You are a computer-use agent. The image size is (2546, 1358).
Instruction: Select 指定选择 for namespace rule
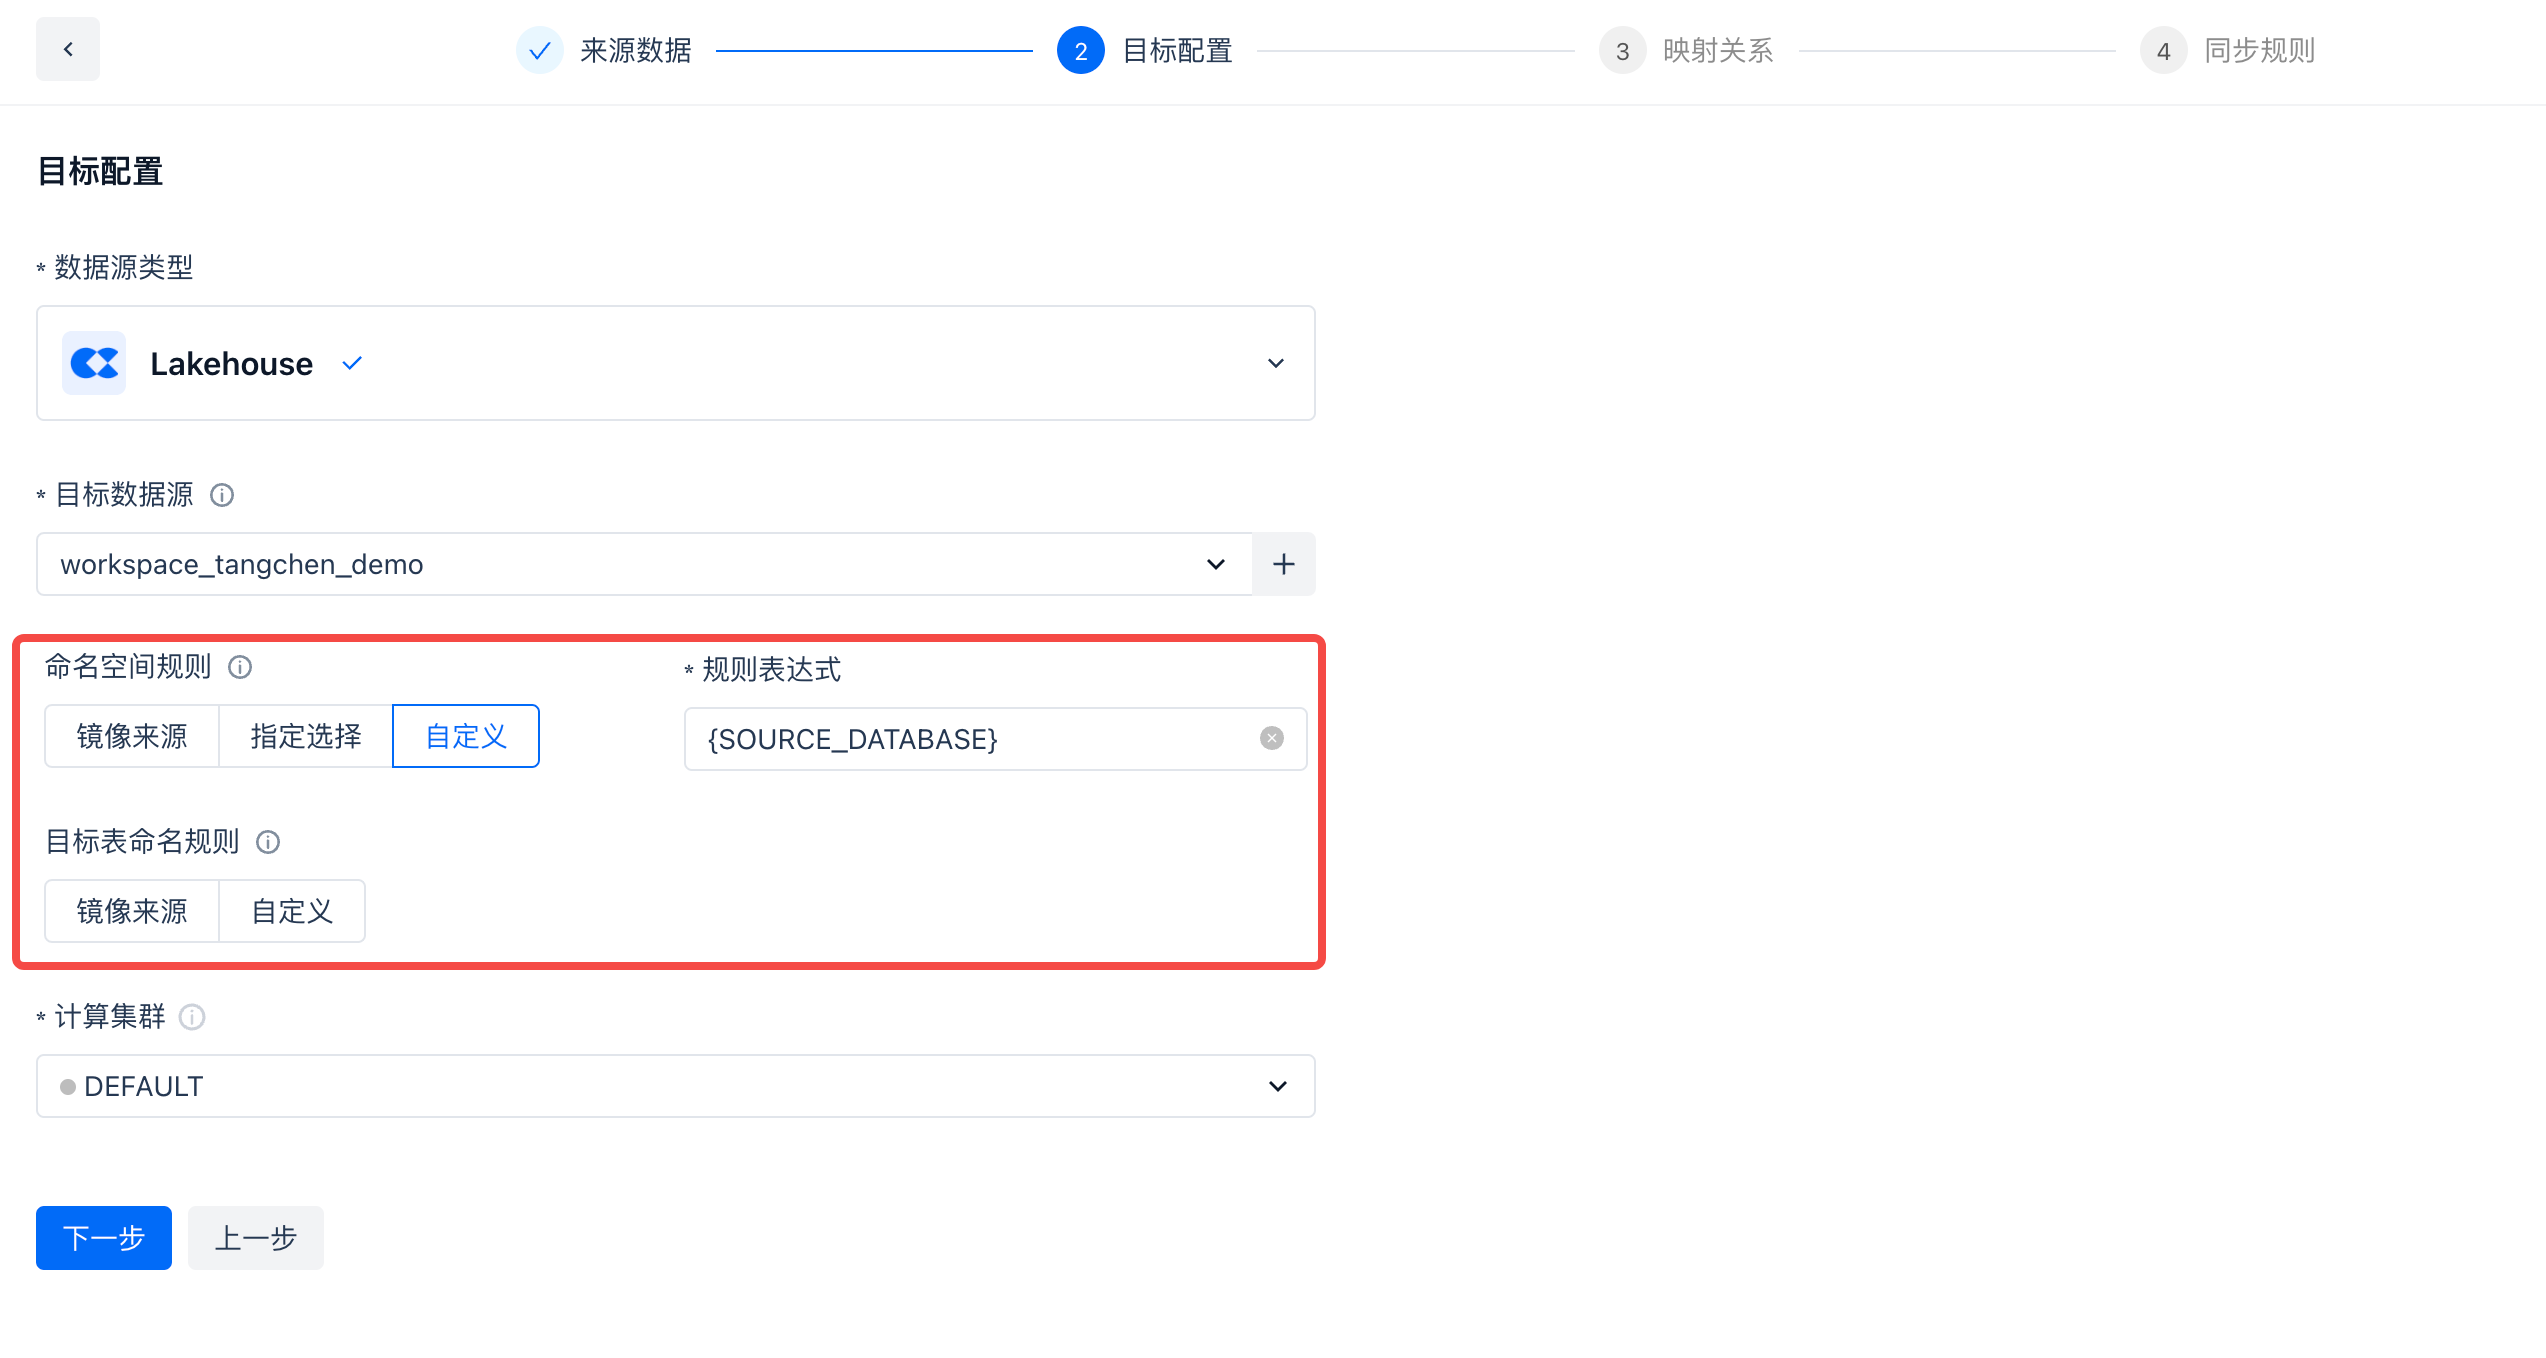[x=306, y=736]
